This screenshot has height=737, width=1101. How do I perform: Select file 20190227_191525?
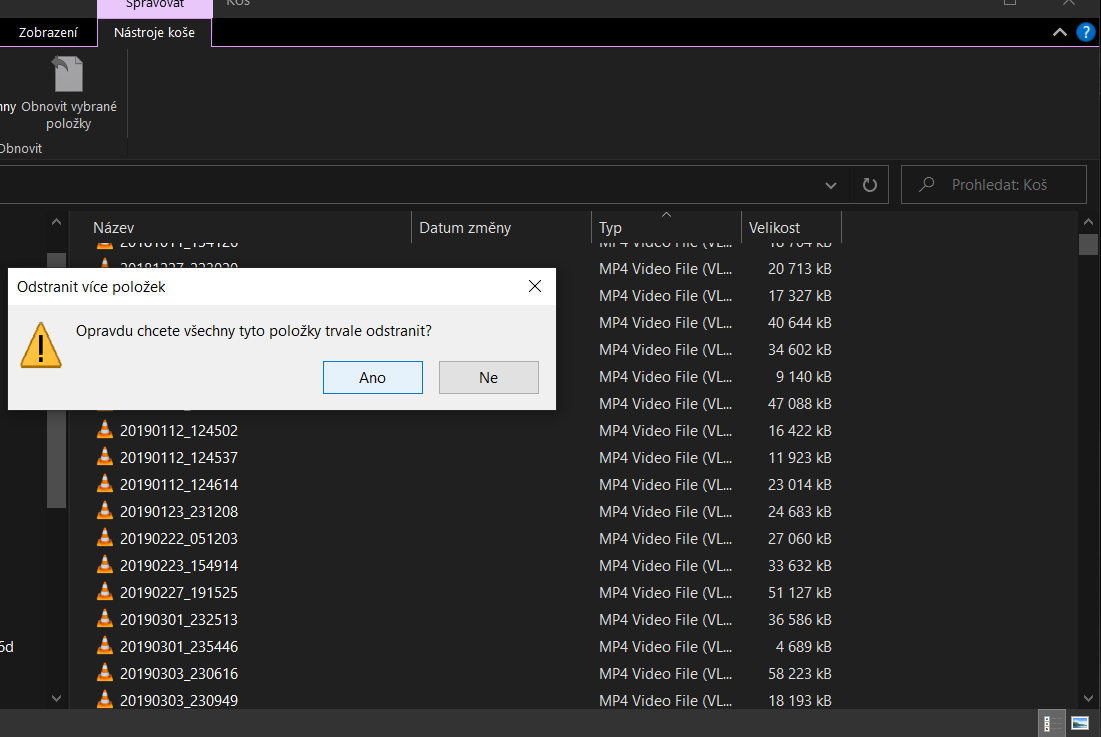(178, 593)
